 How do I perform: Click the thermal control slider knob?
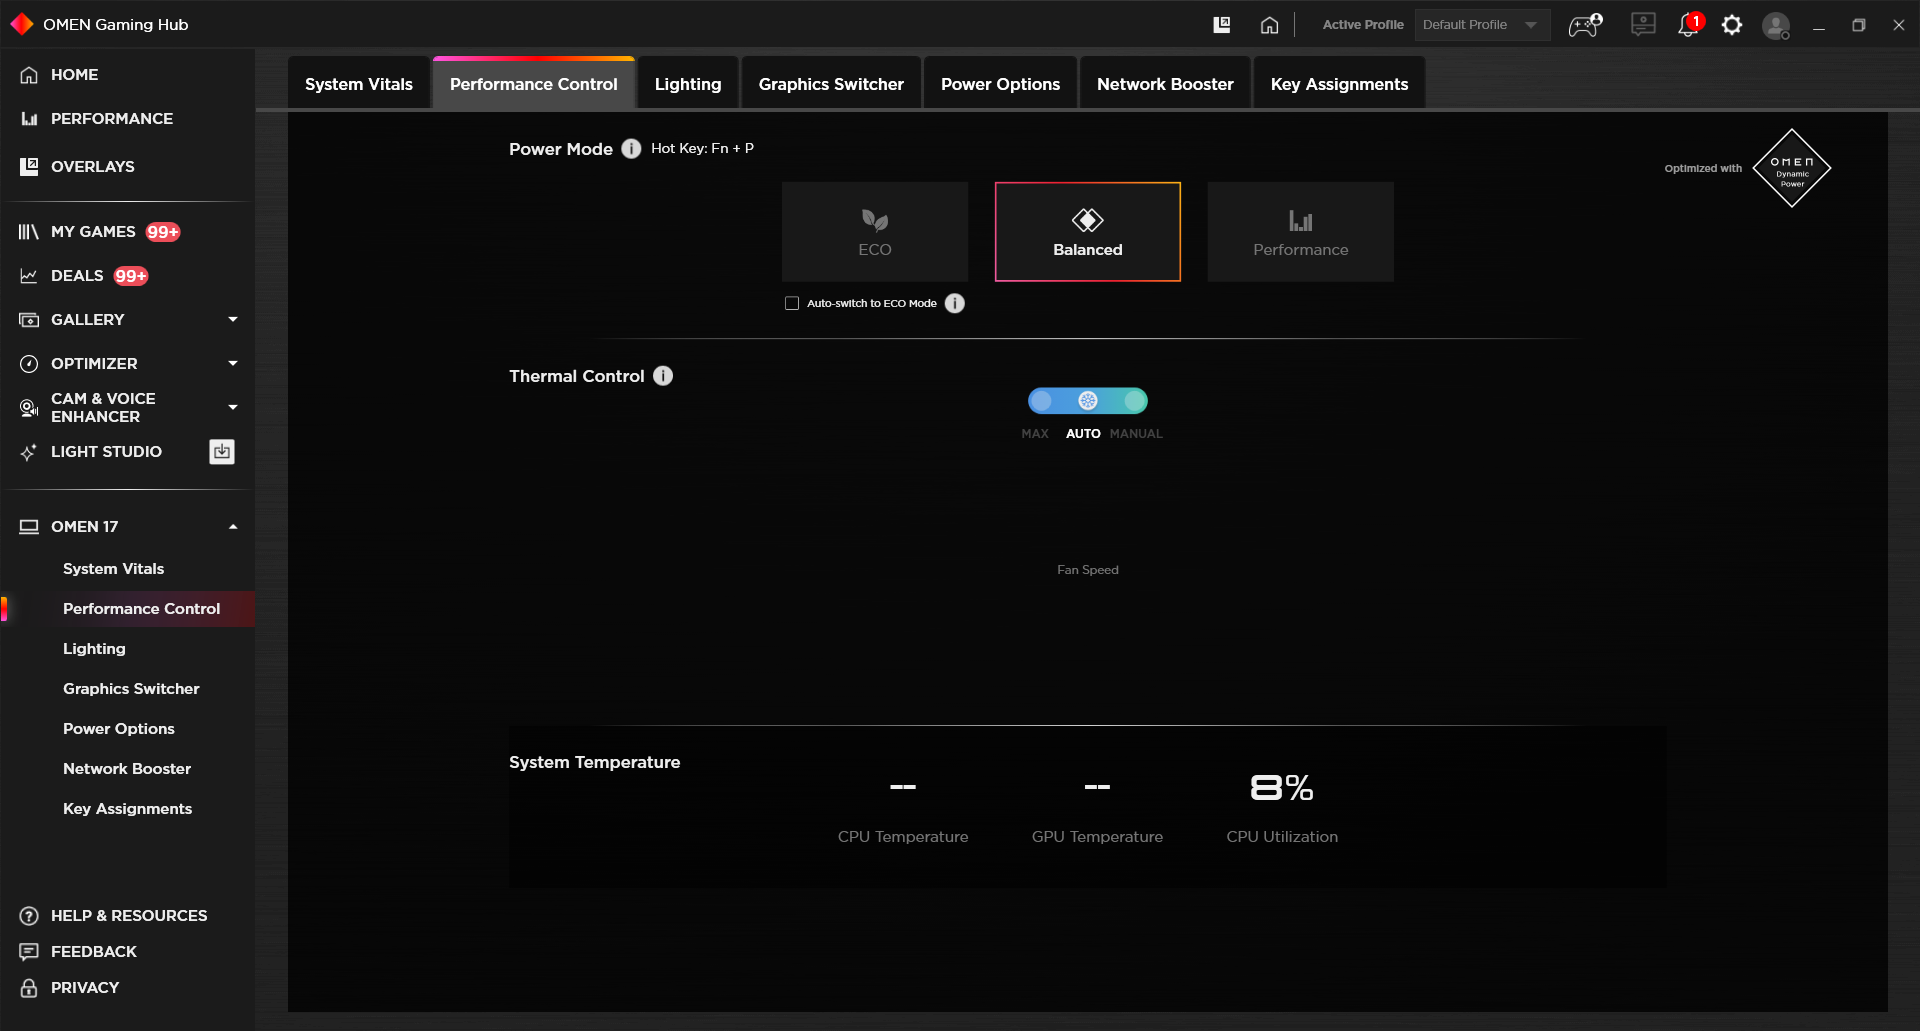(x=1088, y=401)
